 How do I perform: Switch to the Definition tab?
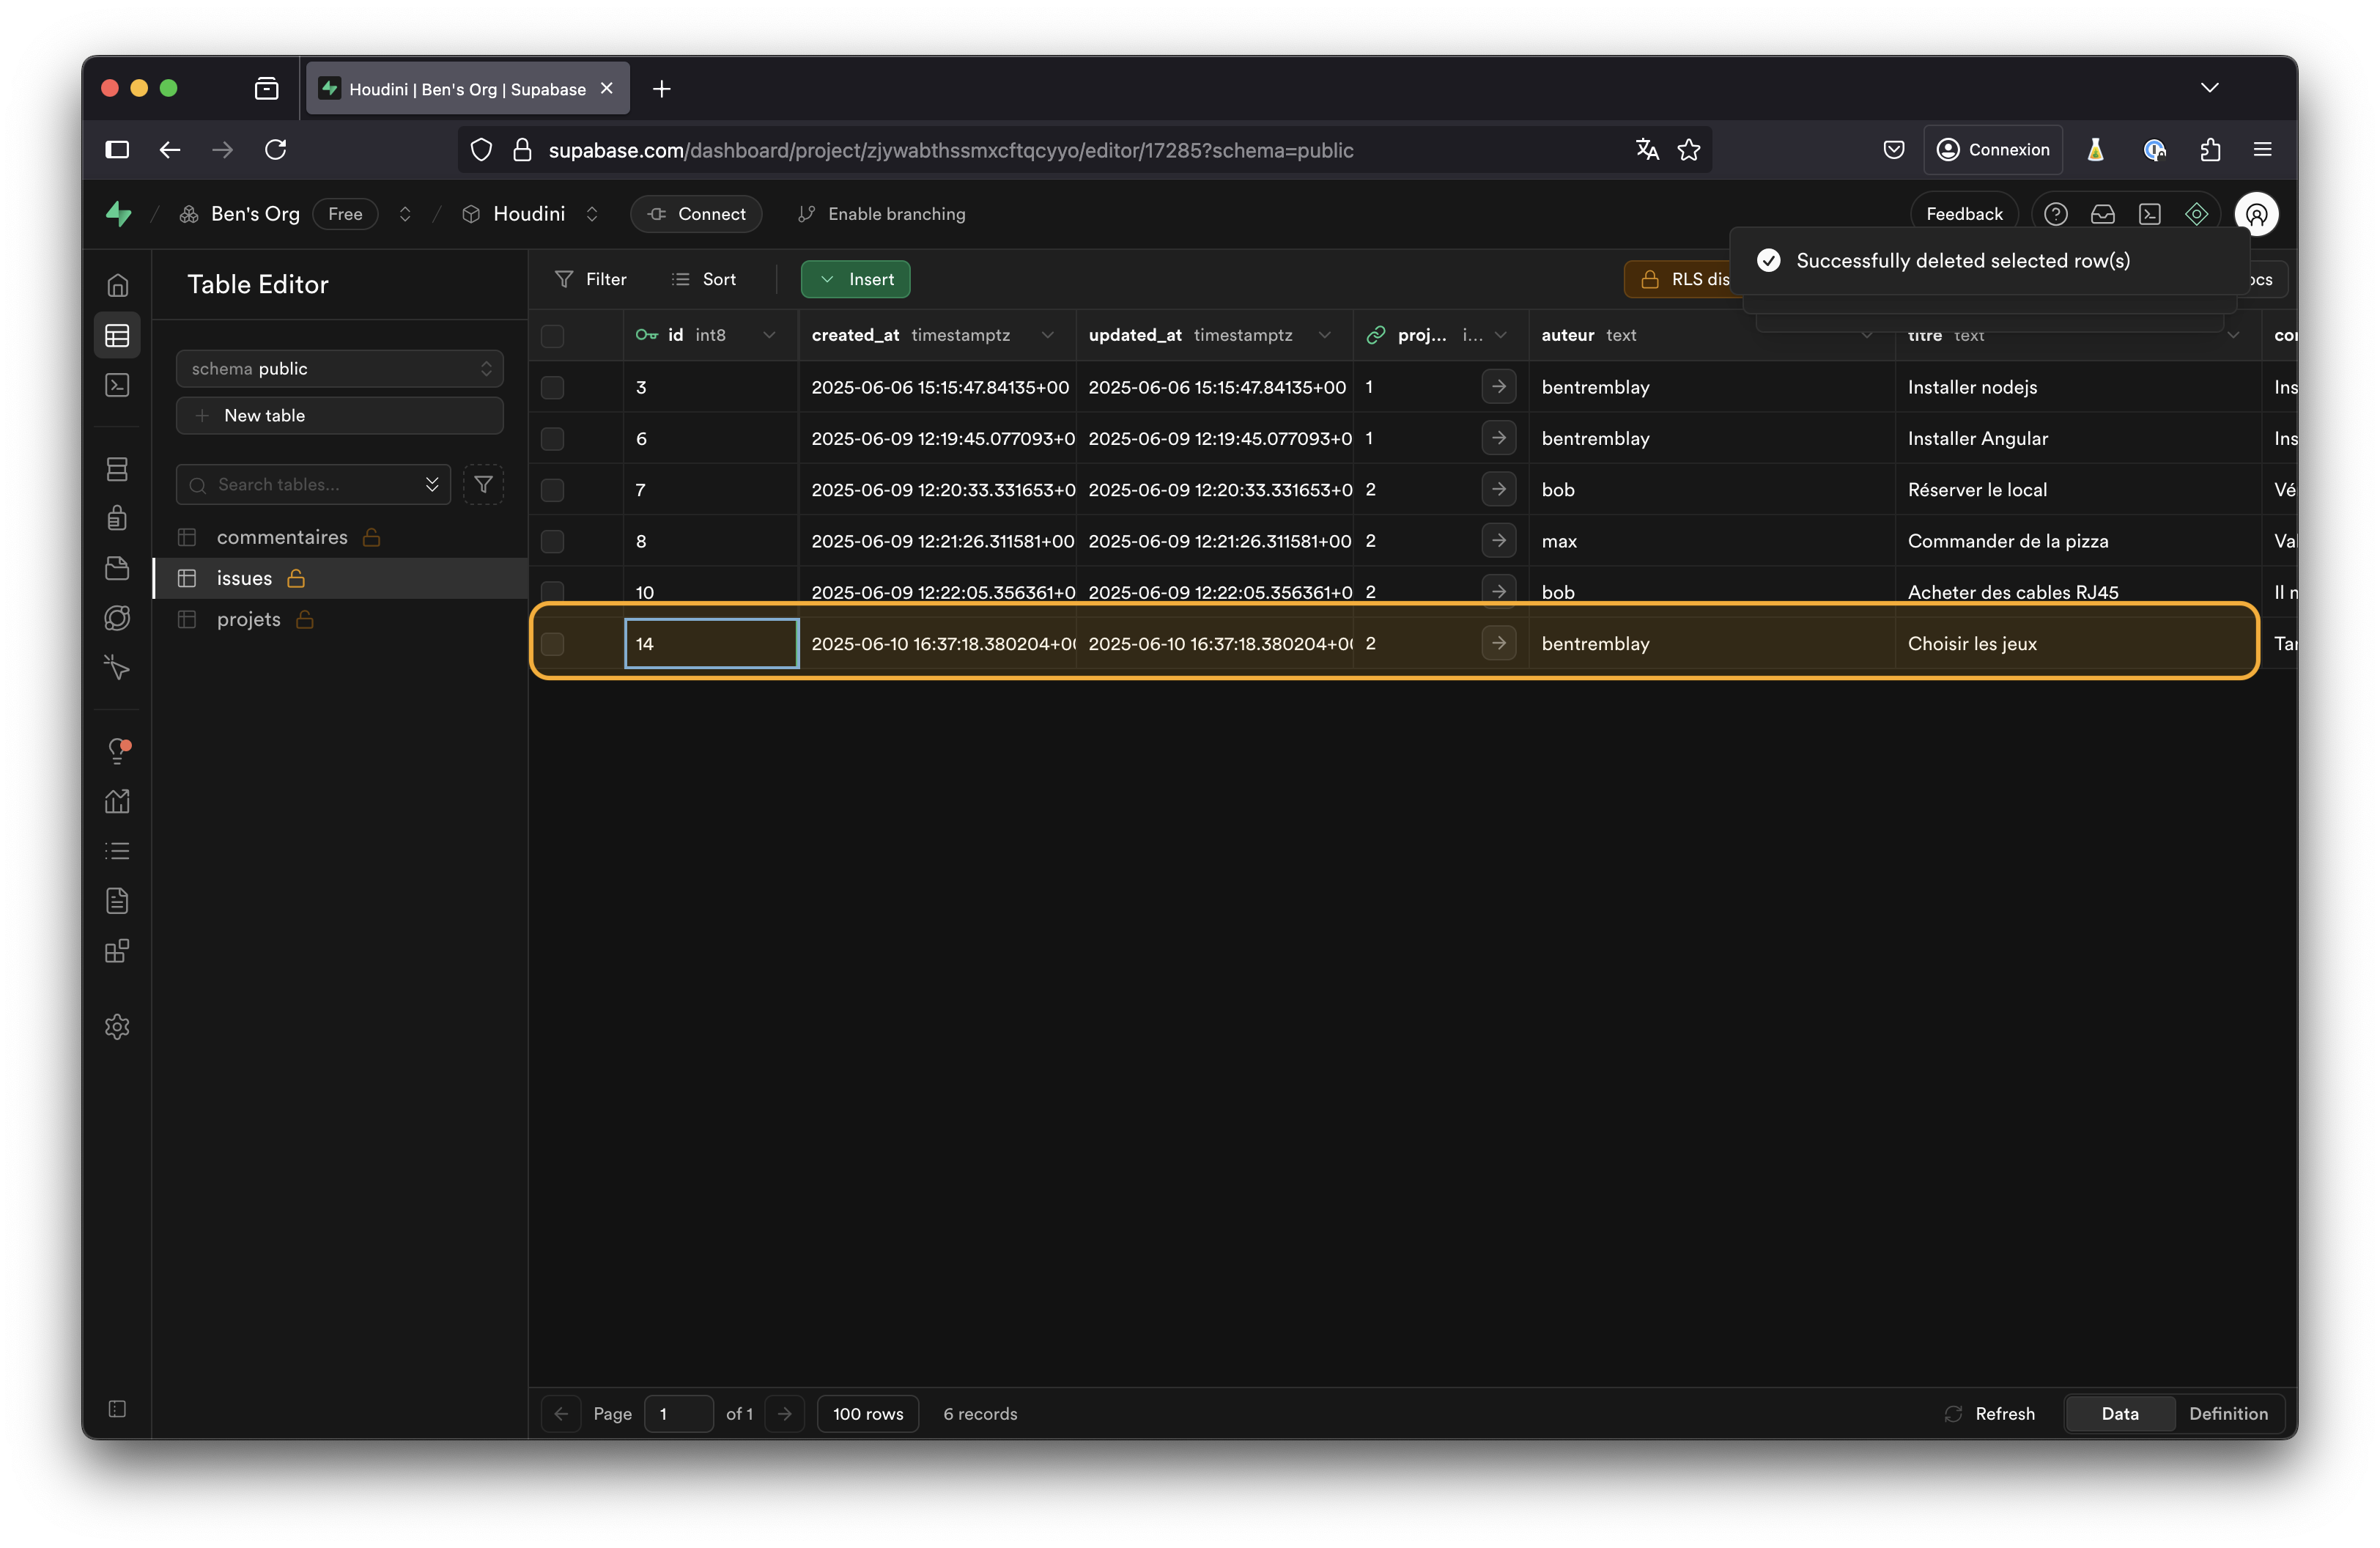coord(2228,1413)
